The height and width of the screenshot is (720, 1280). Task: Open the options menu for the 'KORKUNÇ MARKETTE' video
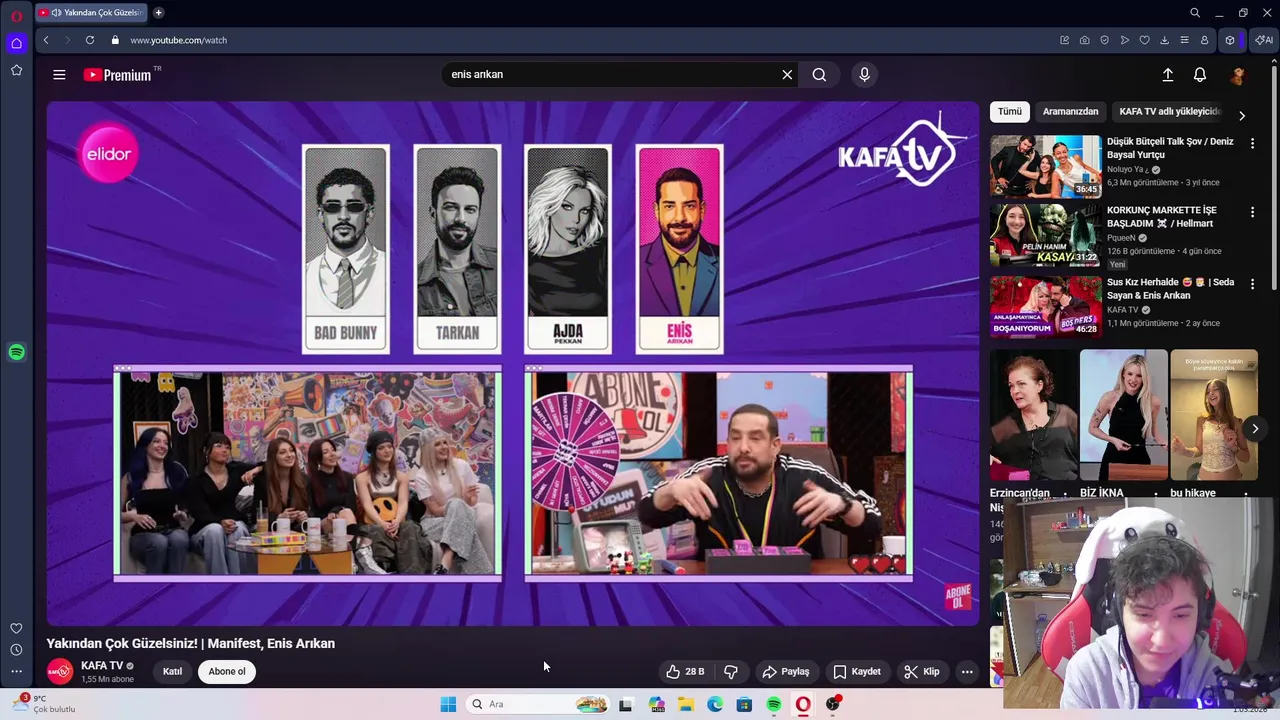(x=1252, y=213)
